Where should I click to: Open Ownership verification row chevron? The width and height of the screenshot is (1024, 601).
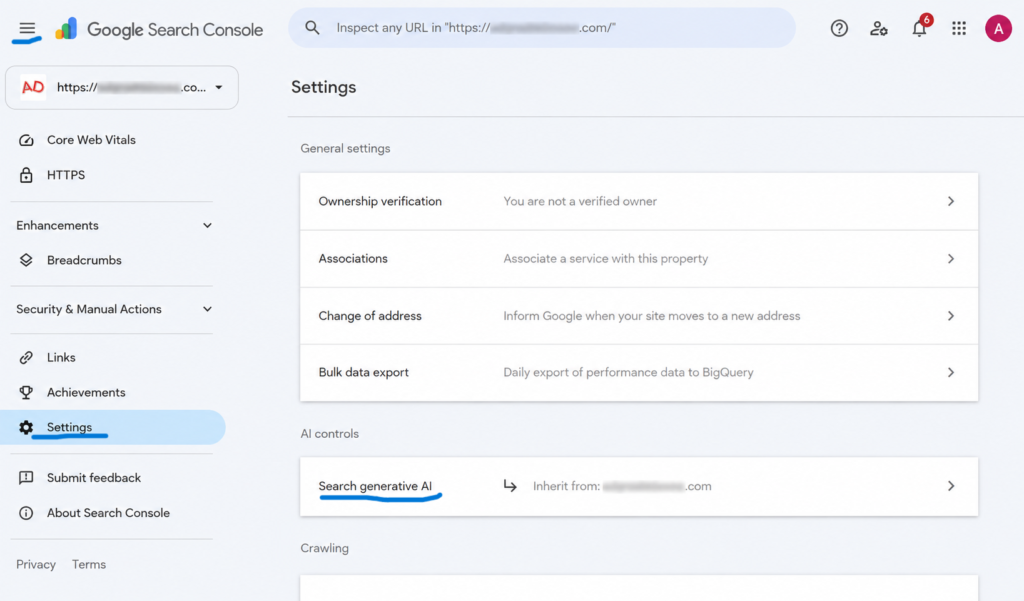(x=951, y=201)
